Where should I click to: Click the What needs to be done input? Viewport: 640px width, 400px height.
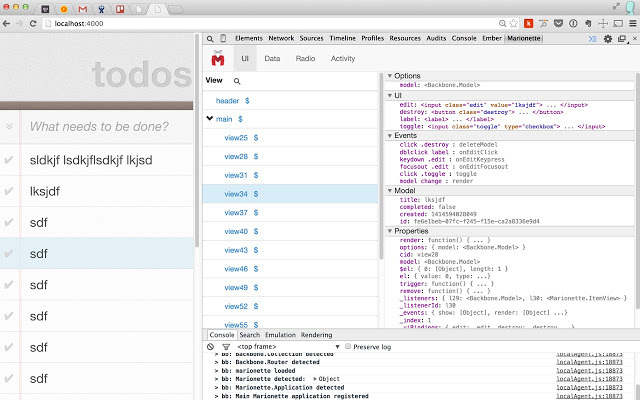pos(107,127)
